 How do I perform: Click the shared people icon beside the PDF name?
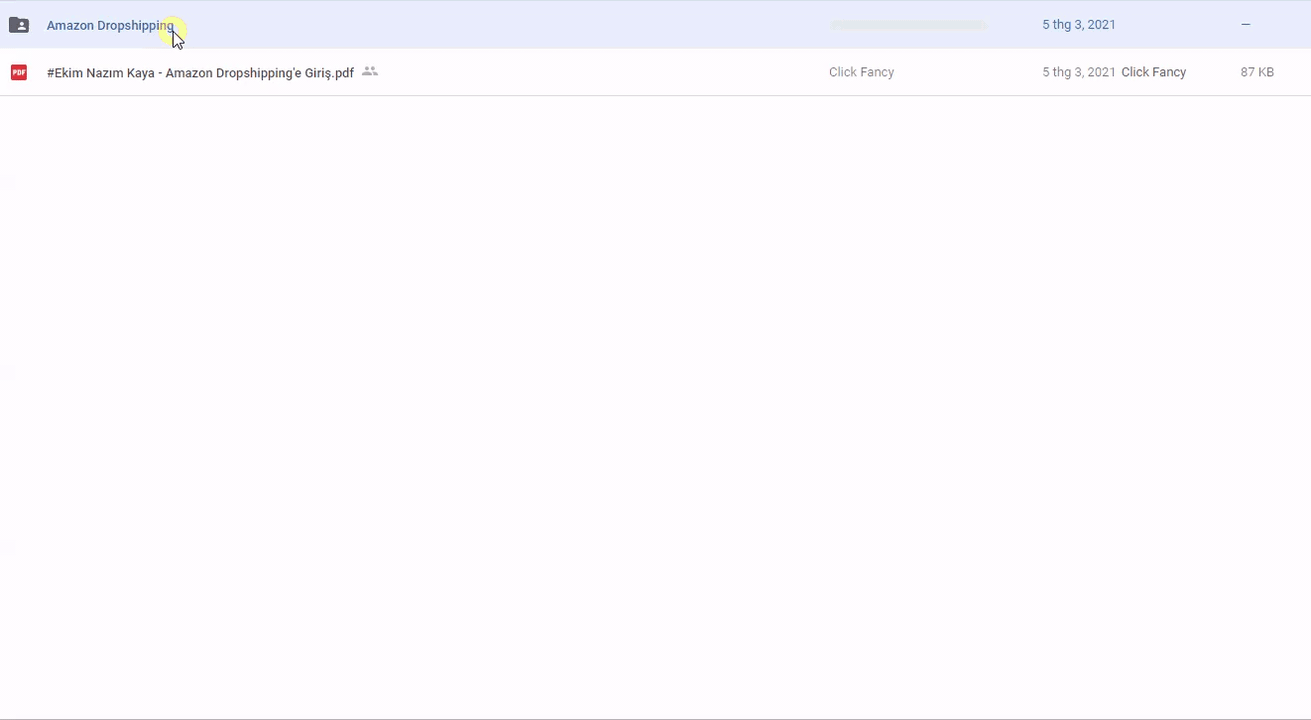(x=370, y=72)
